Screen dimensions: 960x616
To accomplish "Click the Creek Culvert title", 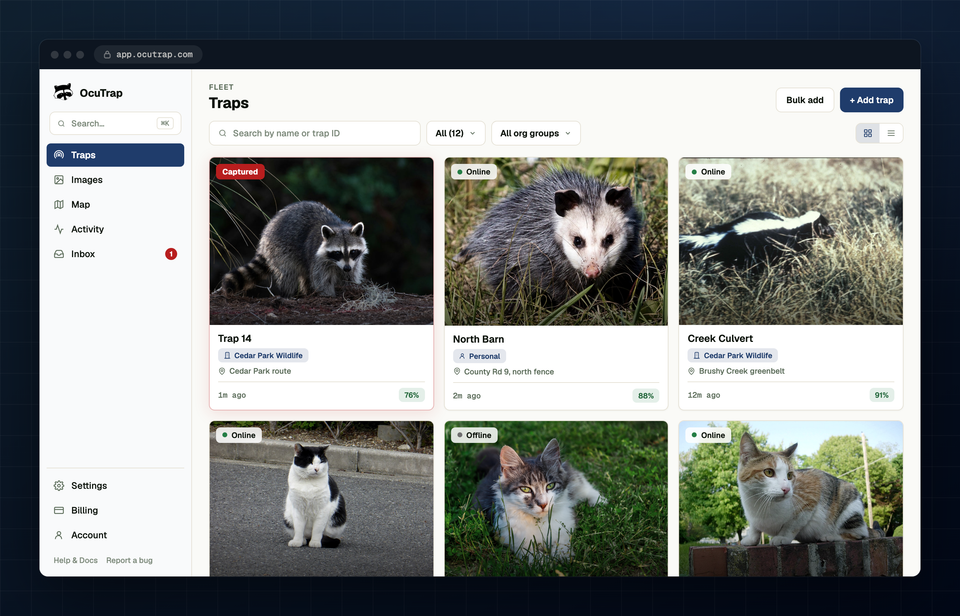I will 720,339.
